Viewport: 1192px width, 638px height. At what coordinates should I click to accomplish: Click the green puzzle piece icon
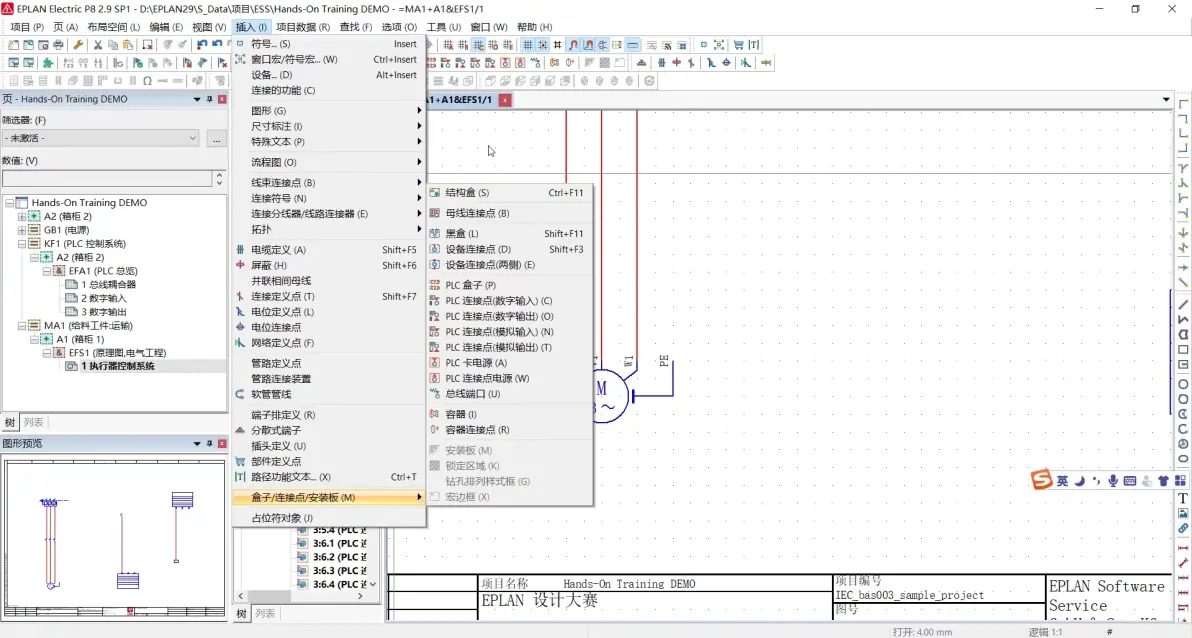point(48,62)
